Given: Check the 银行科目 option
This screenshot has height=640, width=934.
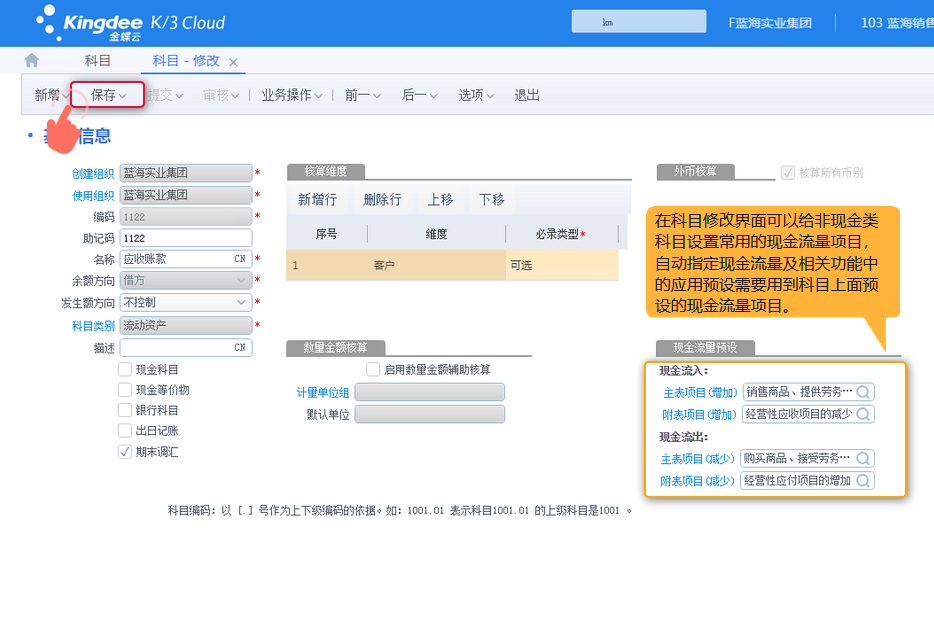Looking at the screenshot, I should [124, 410].
